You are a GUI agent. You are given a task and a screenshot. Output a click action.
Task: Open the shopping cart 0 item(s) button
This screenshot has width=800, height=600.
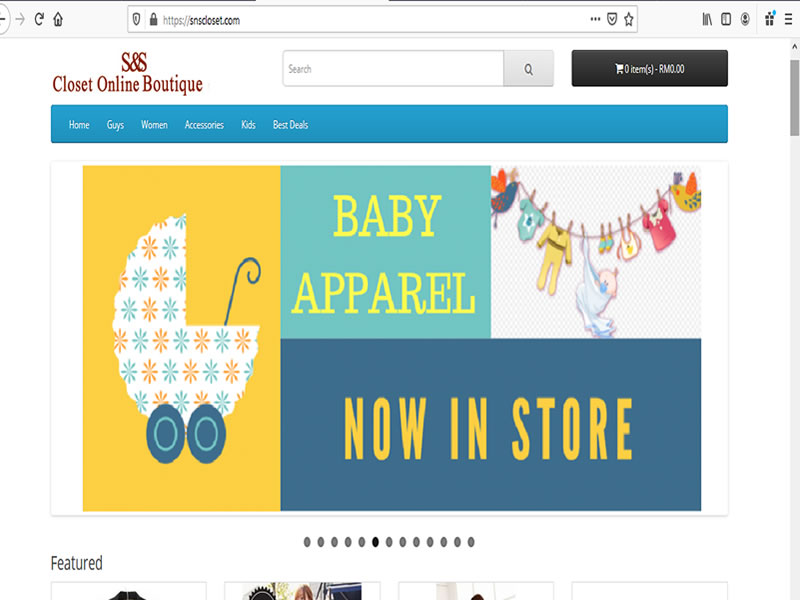click(x=649, y=68)
